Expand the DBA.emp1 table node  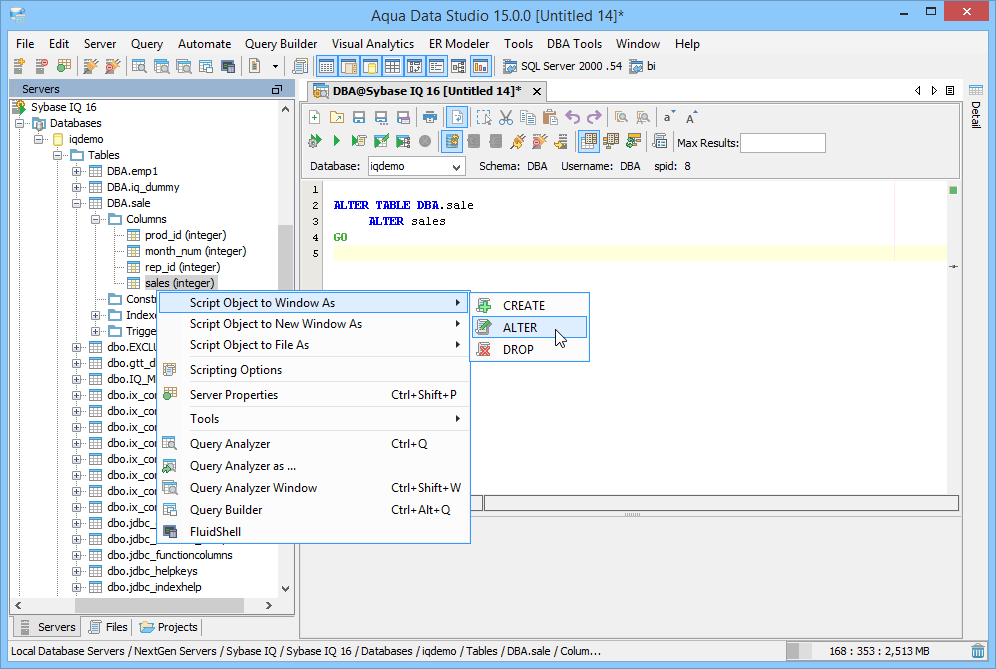click(x=77, y=171)
